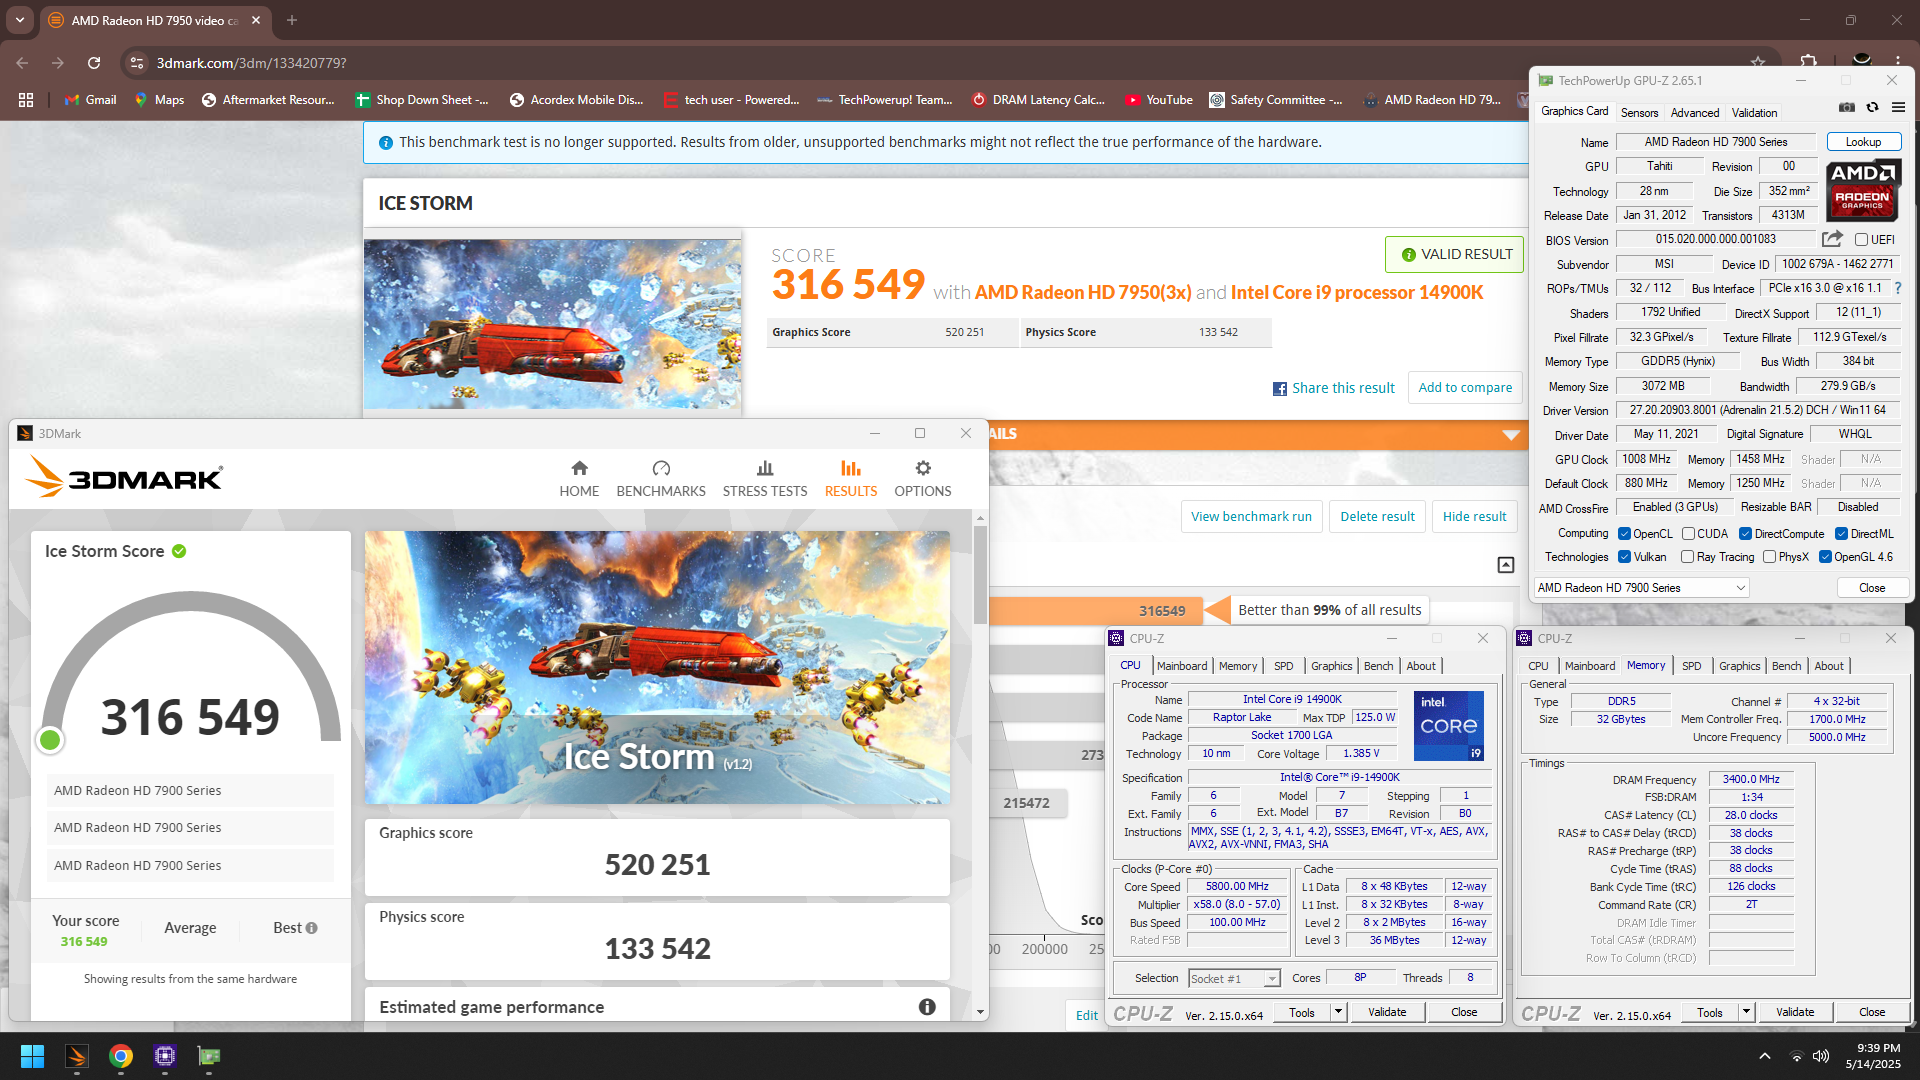Click the collapse icon above the score chart
The height and width of the screenshot is (1080, 1920).
tap(1506, 565)
